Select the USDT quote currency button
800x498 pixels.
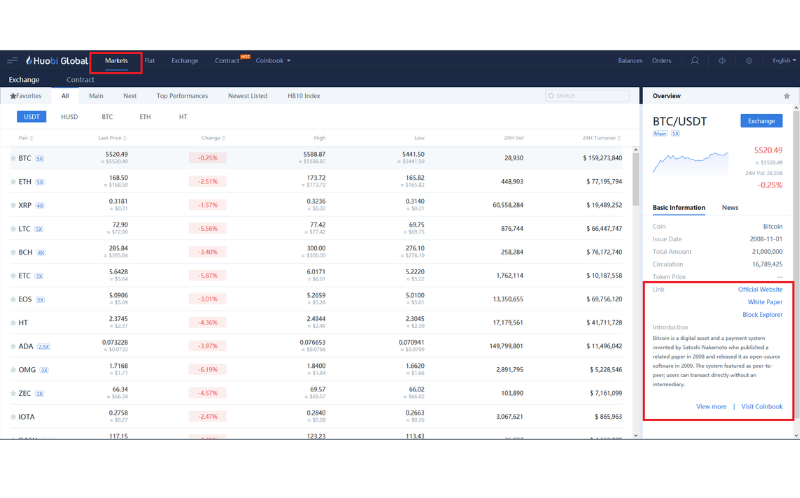[32, 117]
